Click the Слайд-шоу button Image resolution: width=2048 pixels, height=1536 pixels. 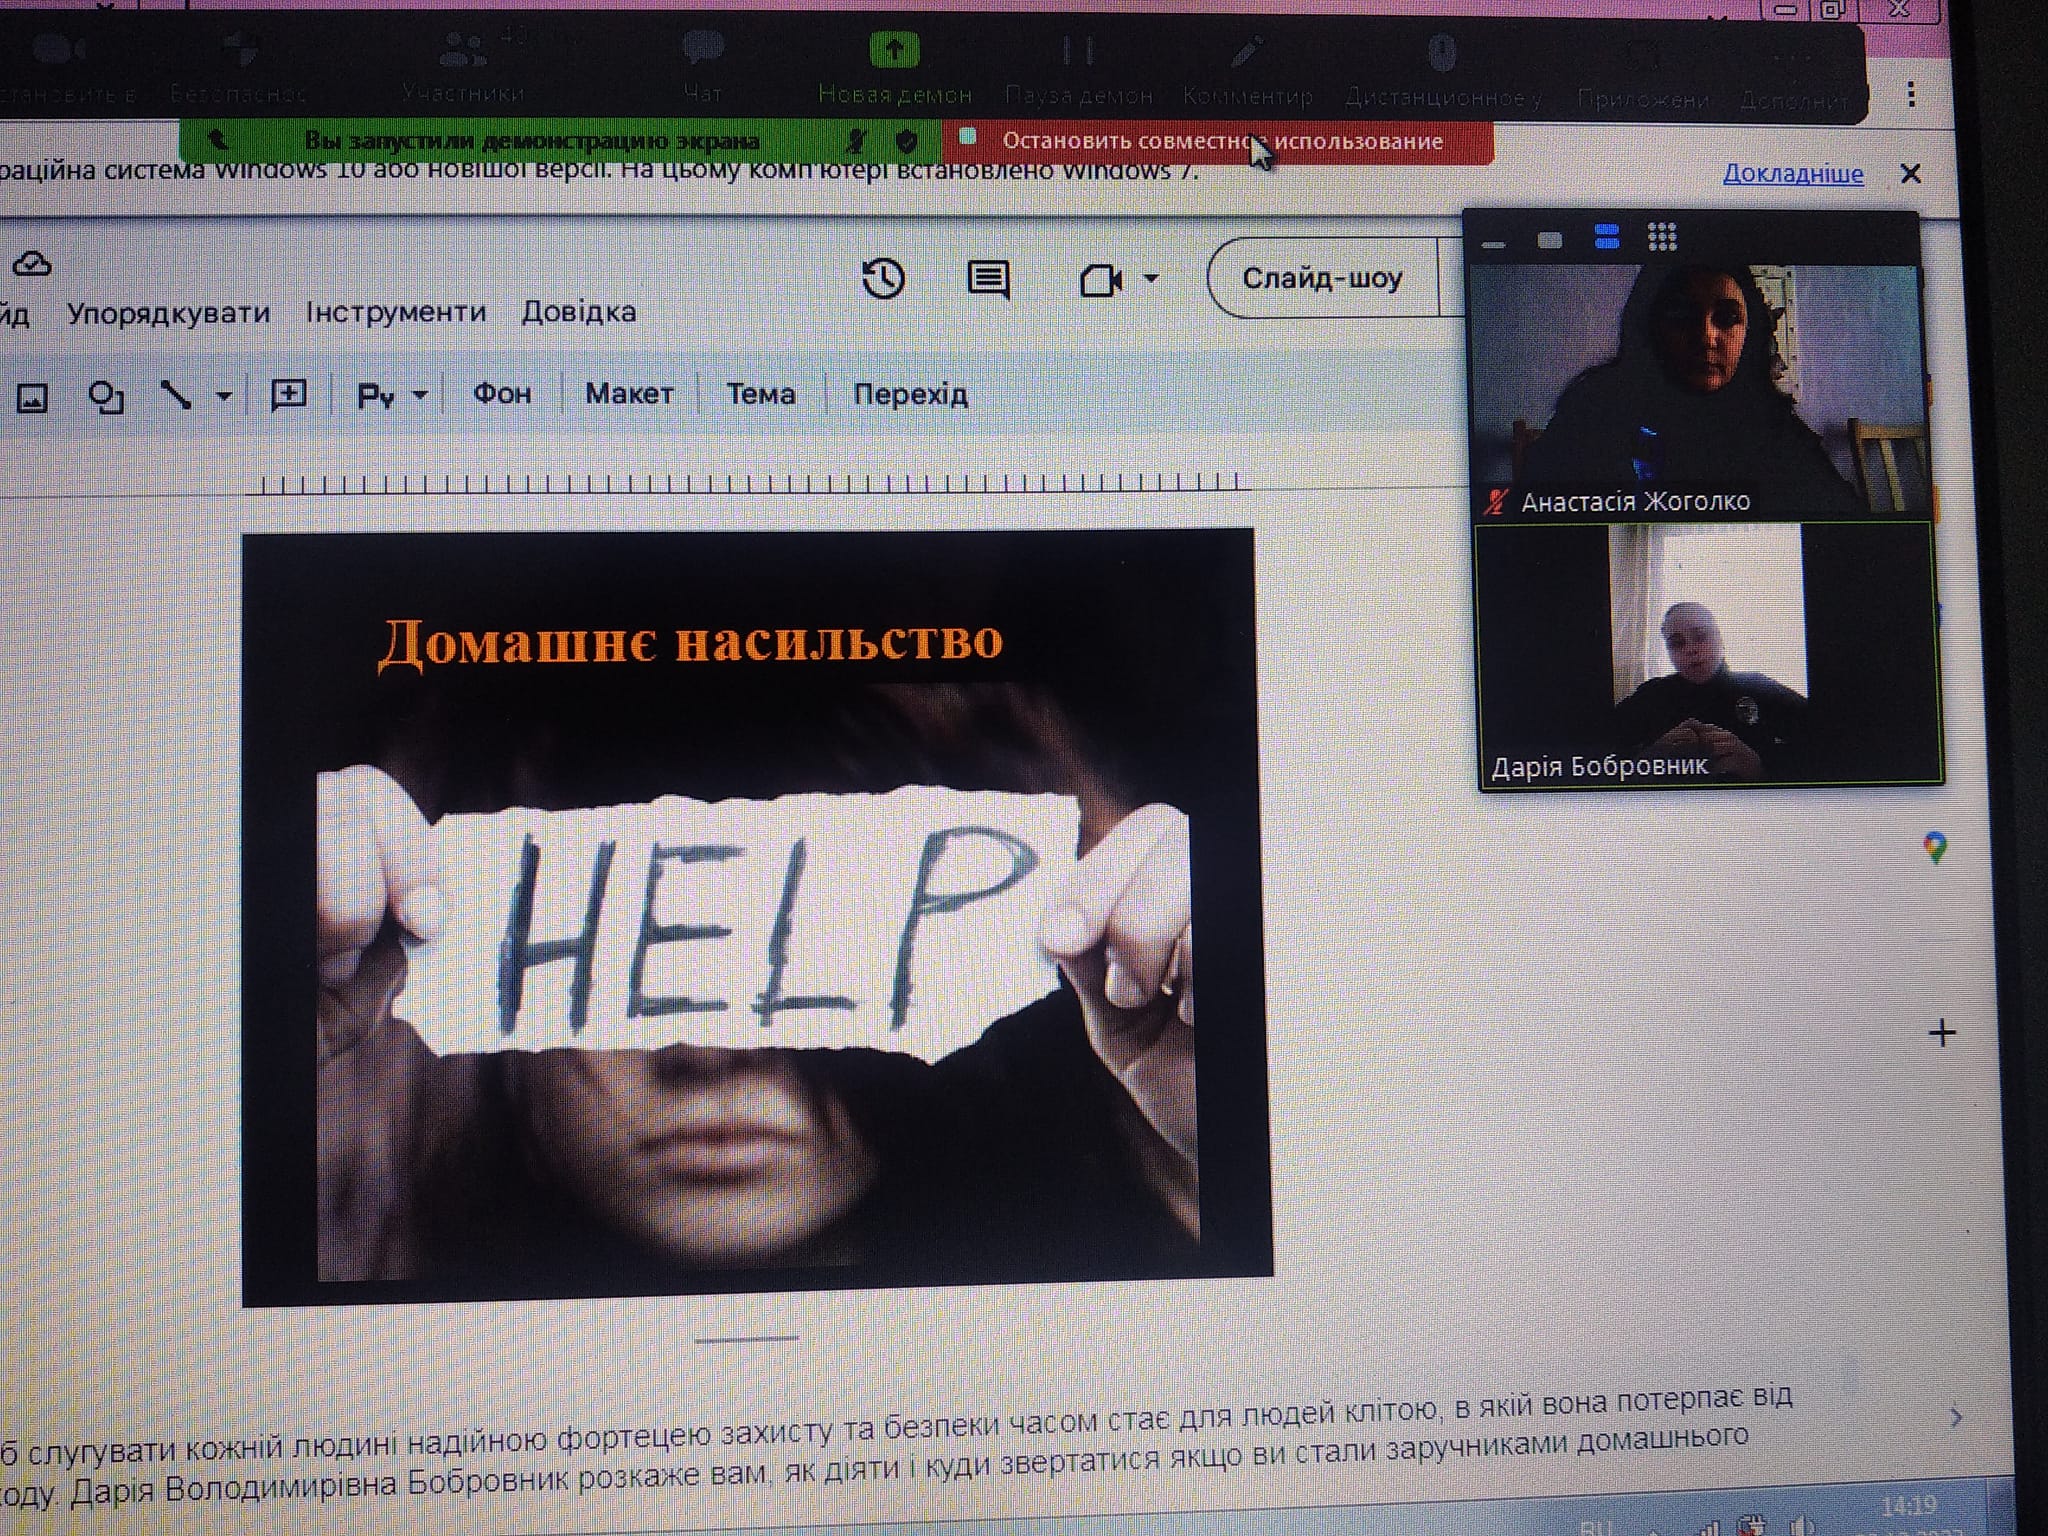(x=1321, y=278)
